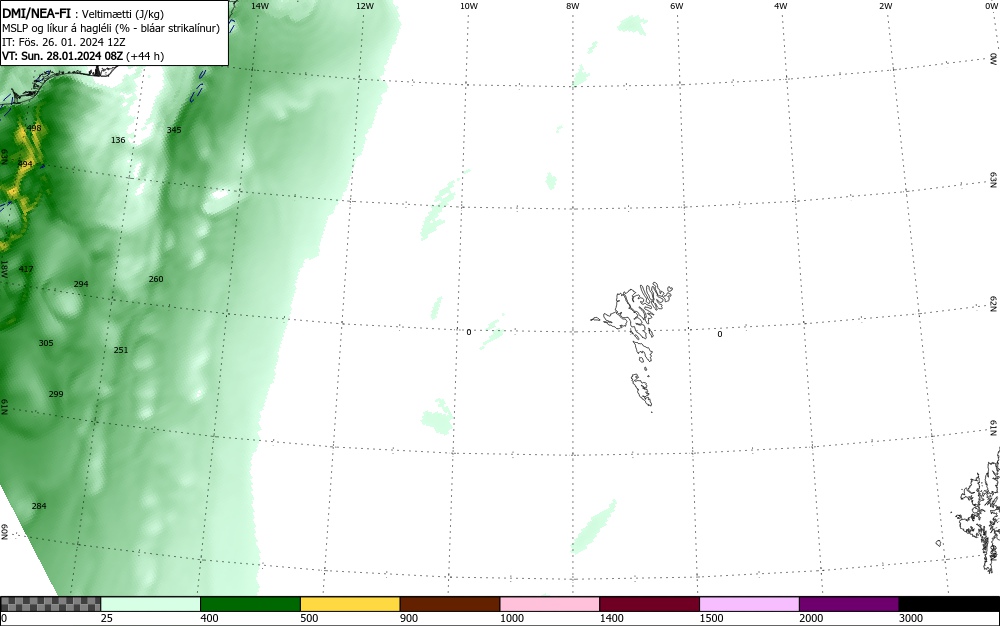Click the "0" value west of Faroe Islands

coord(469,332)
